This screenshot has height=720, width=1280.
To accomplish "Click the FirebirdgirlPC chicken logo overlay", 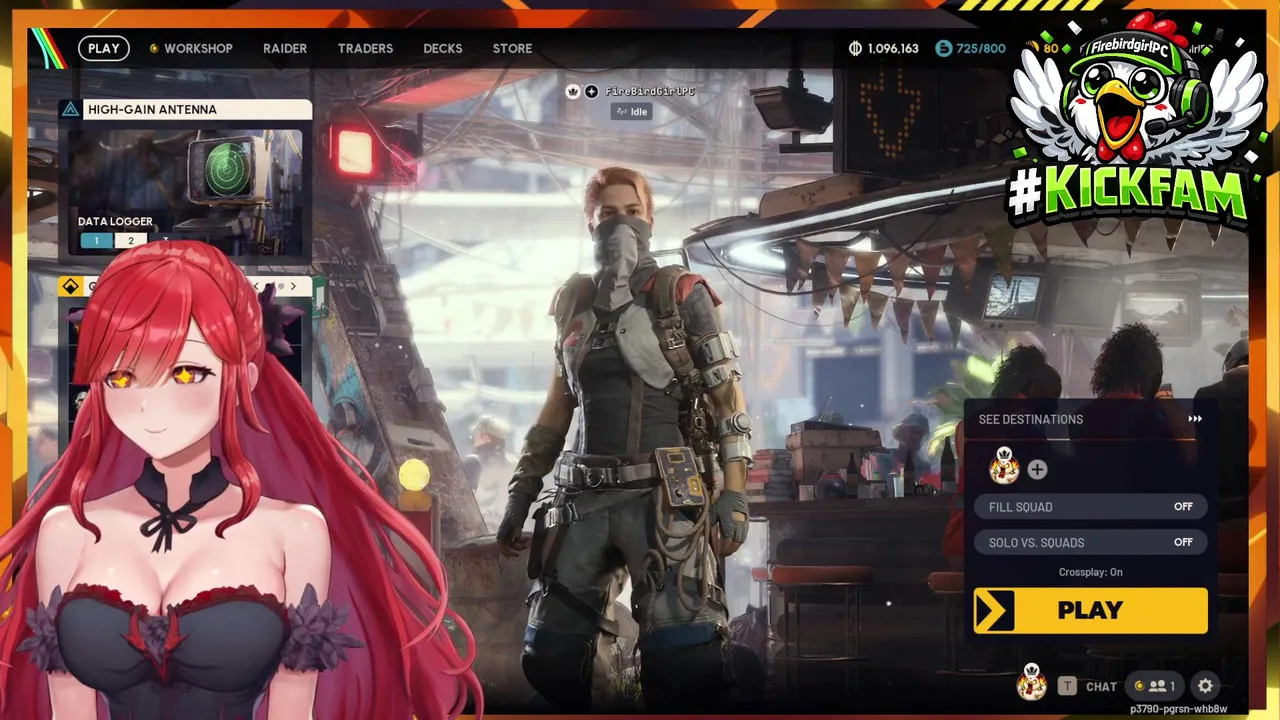I will tap(1137, 115).
